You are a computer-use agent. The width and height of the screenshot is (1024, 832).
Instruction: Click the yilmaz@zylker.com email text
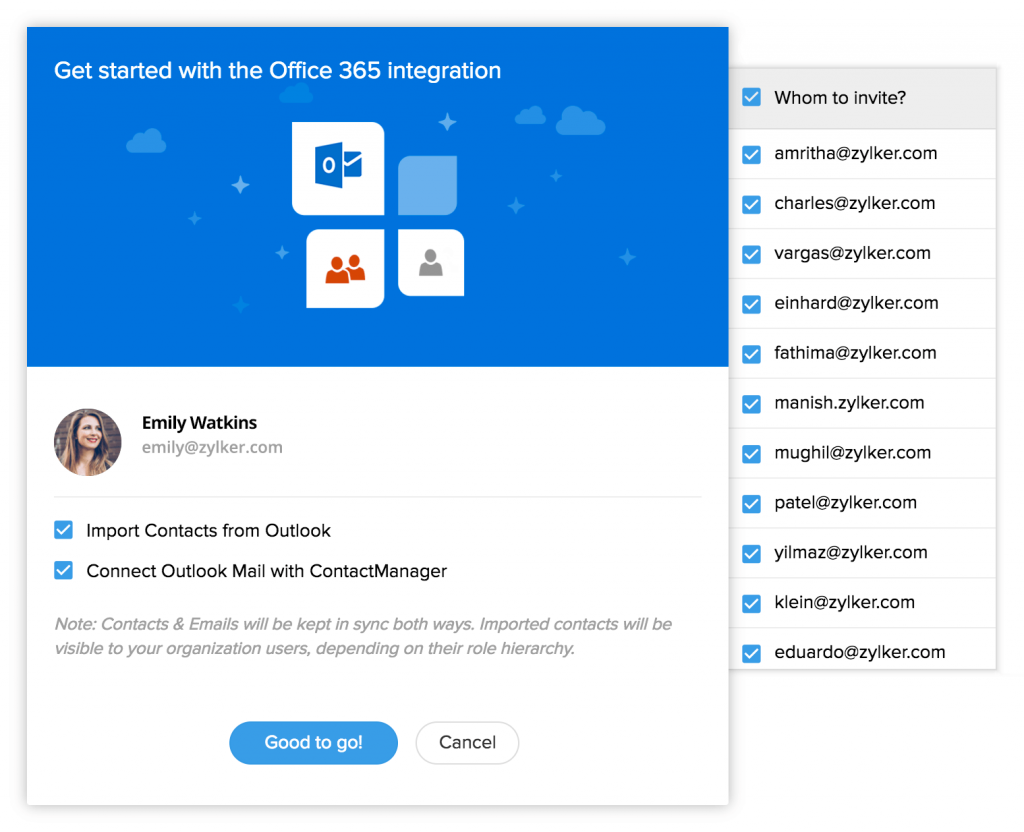pyautogui.click(x=851, y=552)
